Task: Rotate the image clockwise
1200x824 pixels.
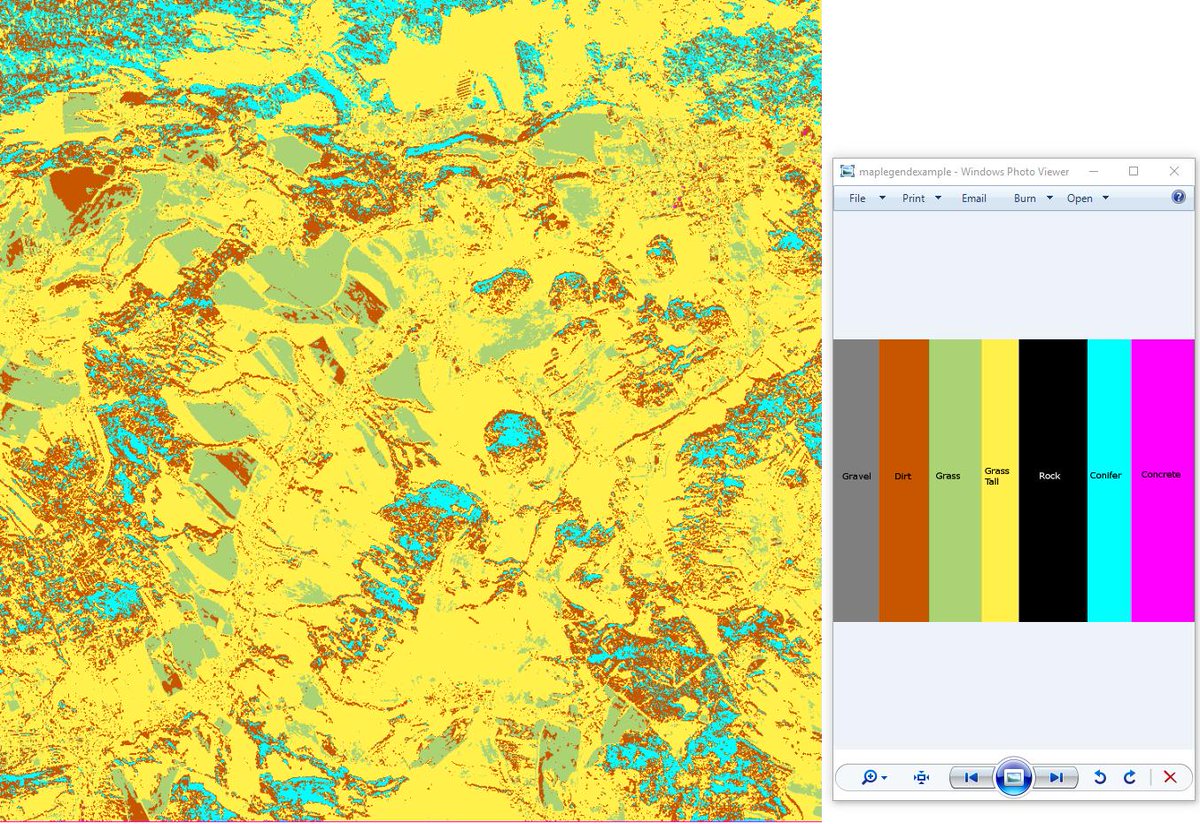Action: point(1130,777)
